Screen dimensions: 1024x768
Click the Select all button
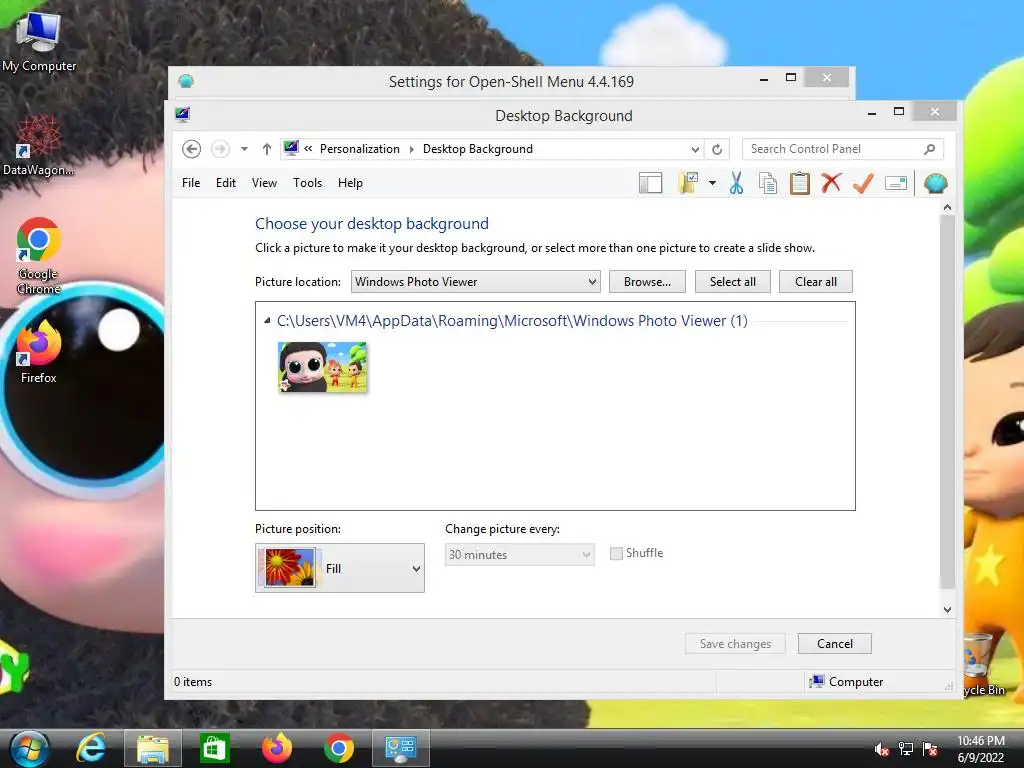coord(733,281)
